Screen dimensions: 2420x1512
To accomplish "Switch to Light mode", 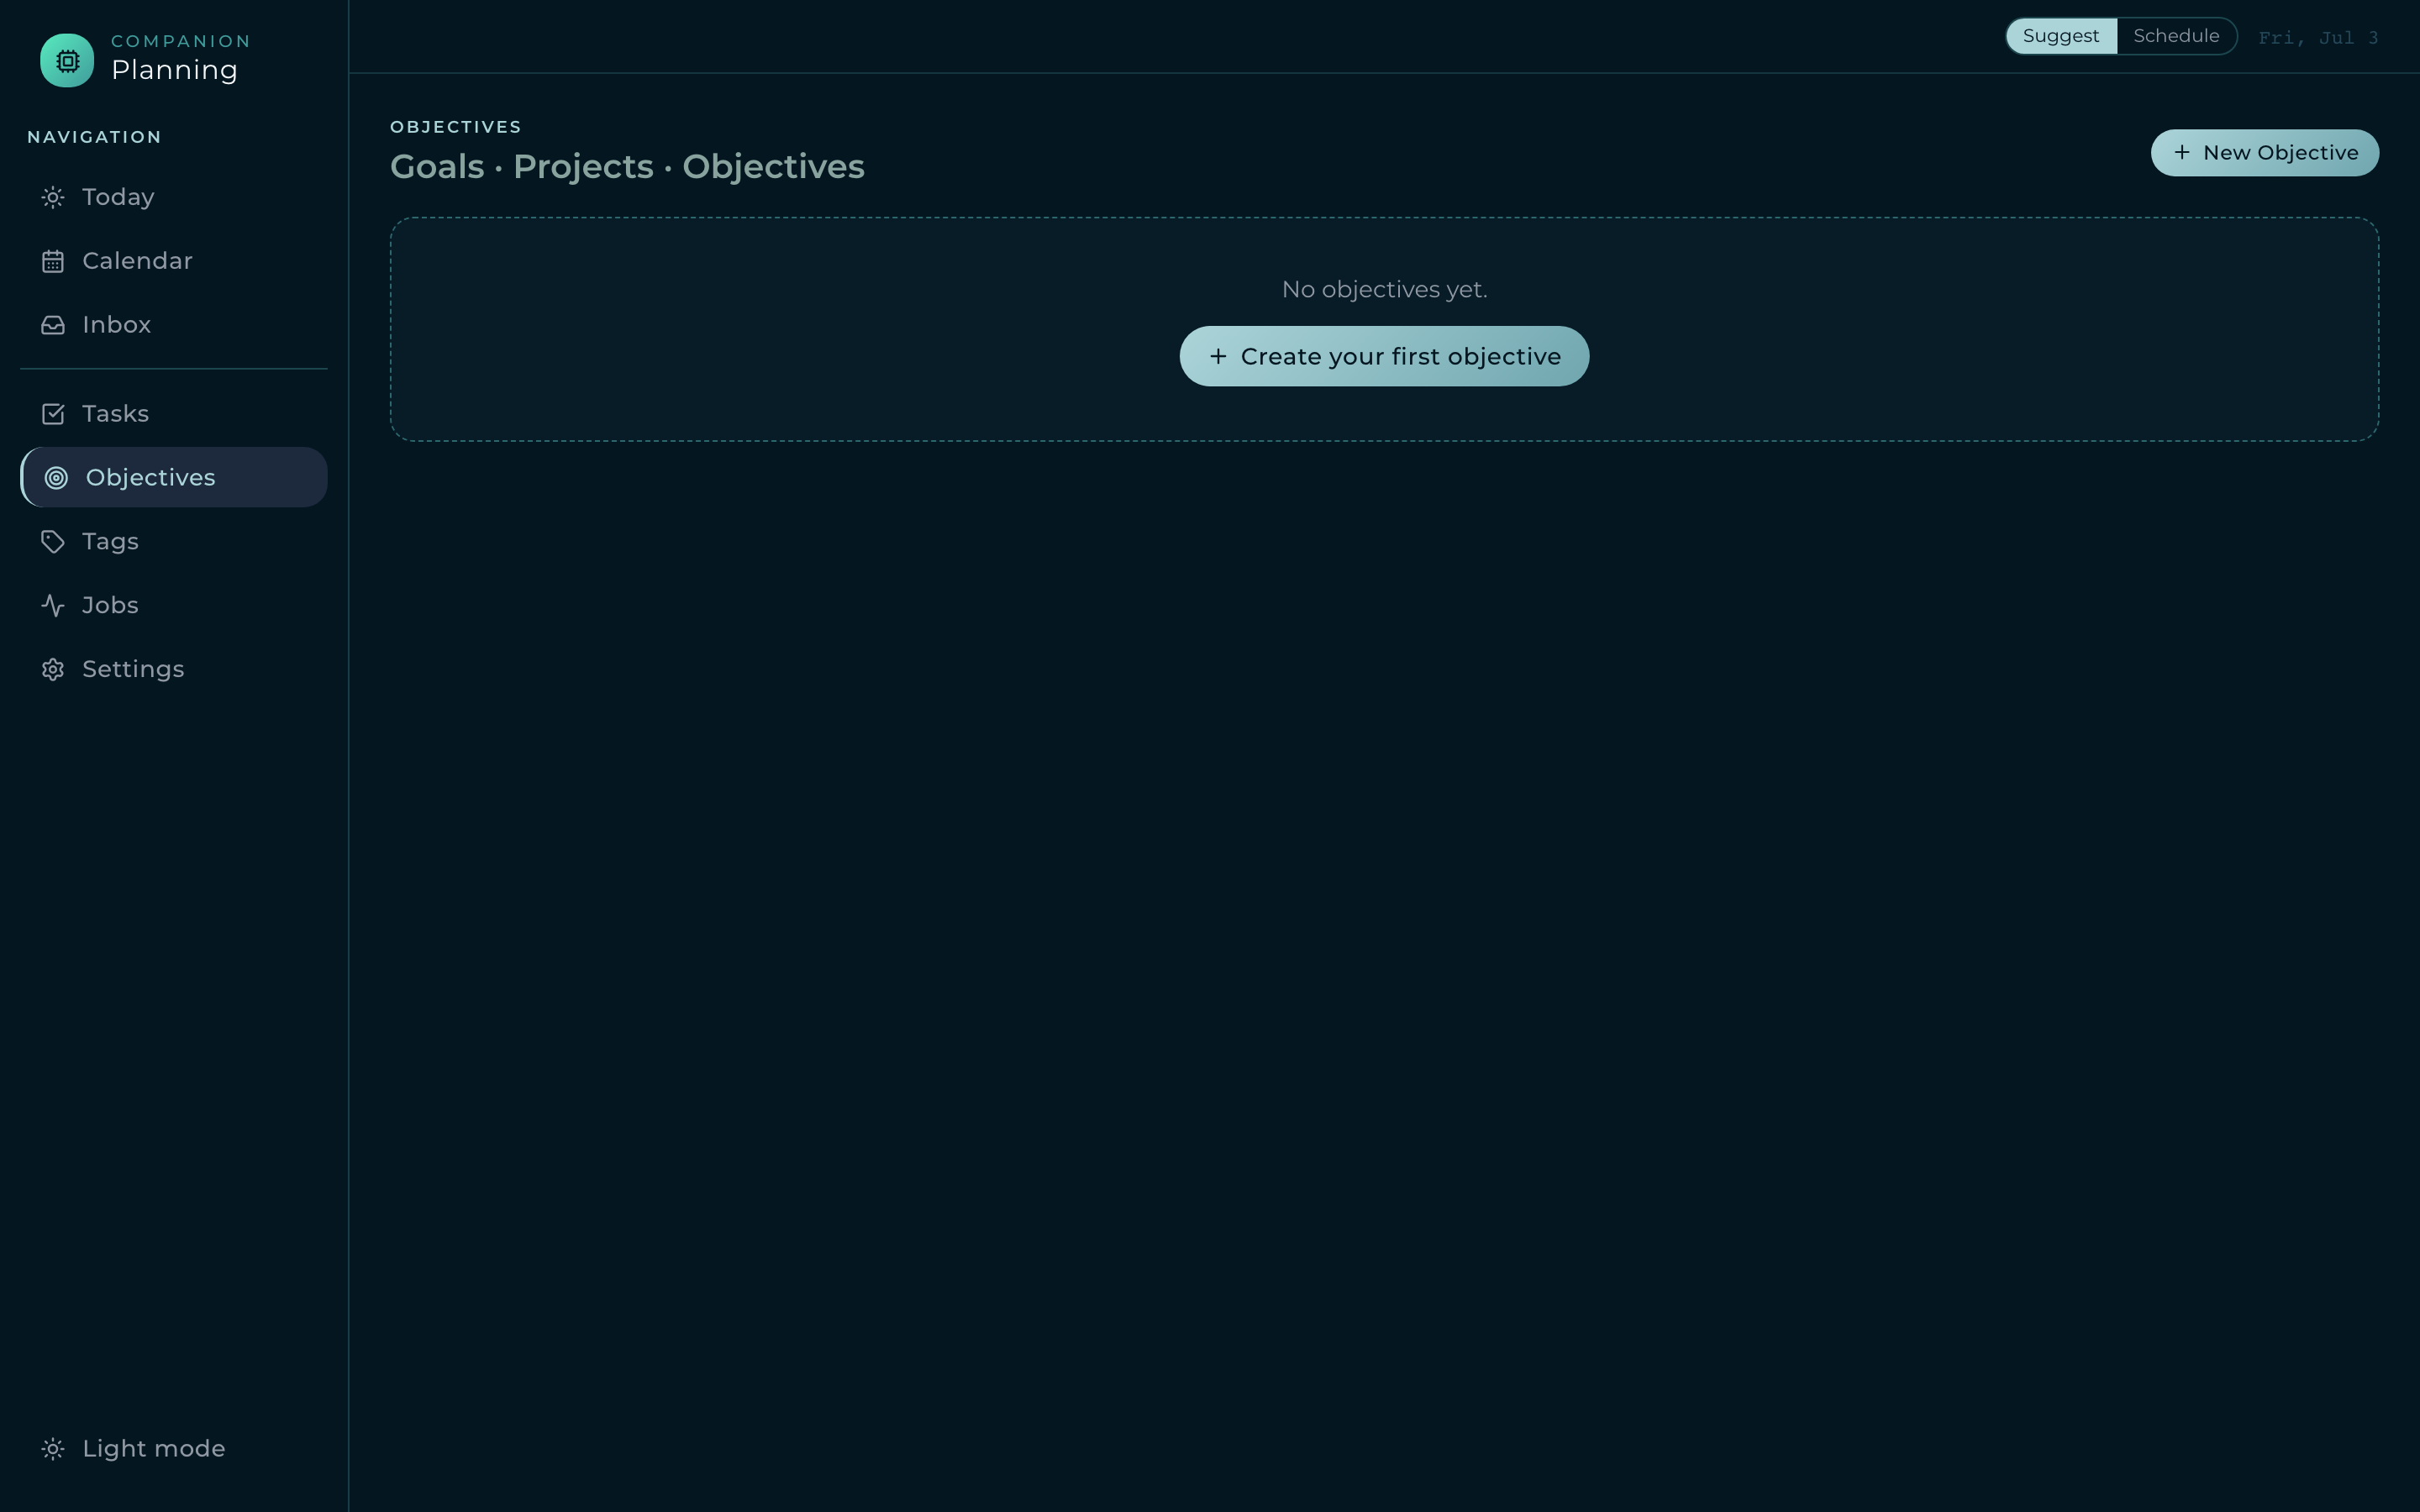I will point(174,1449).
